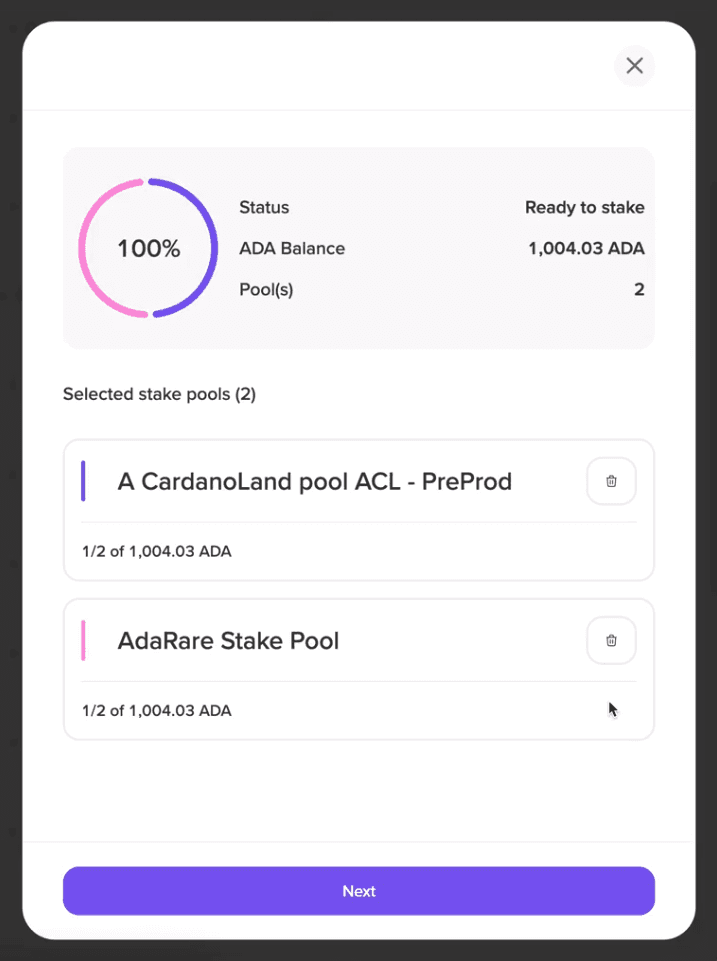Click the 100% label inside the donut chart
717x961 pixels.
(x=149, y=249)
